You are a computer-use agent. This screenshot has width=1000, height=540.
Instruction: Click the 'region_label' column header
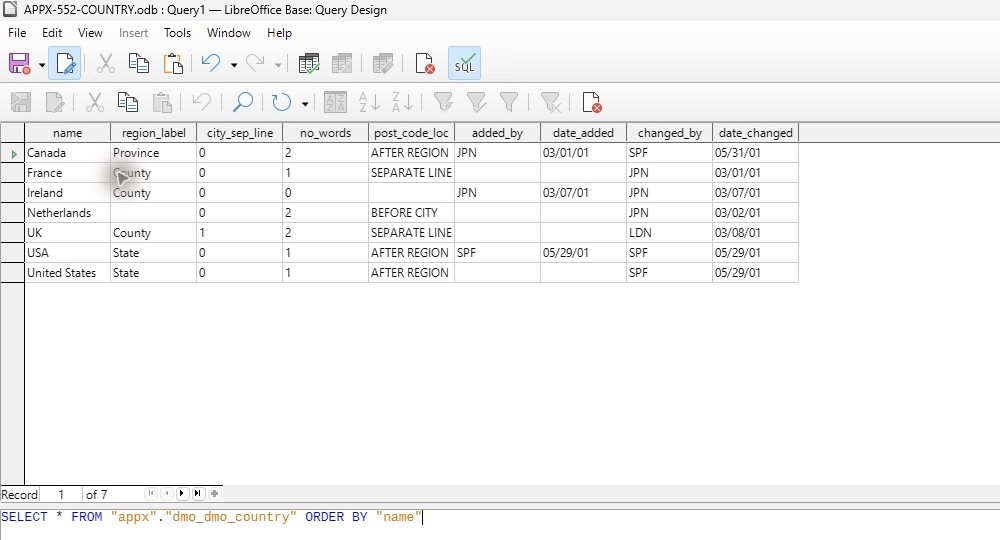tap(154, 133)
